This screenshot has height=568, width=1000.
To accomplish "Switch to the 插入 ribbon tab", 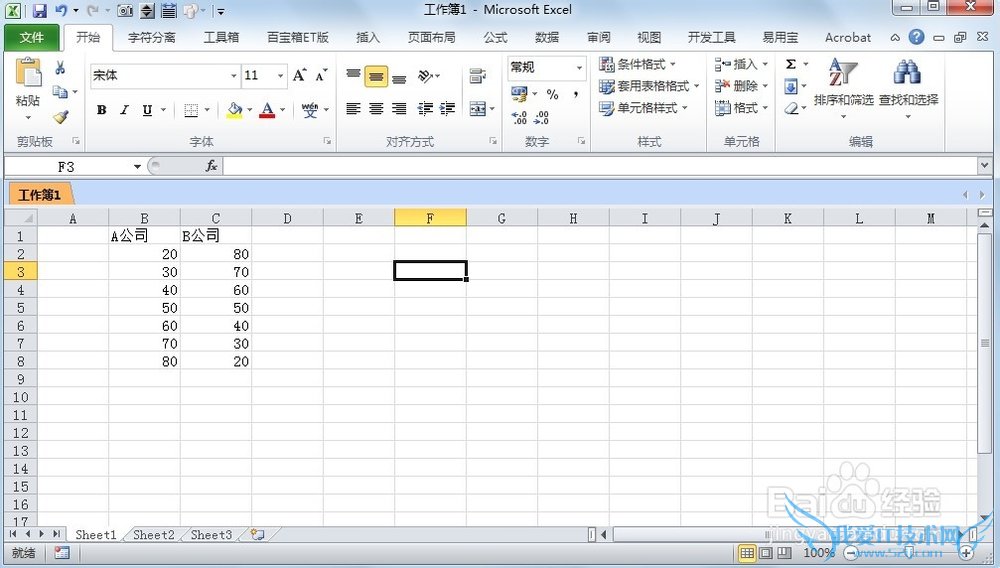I will click(x=368, y=38).
